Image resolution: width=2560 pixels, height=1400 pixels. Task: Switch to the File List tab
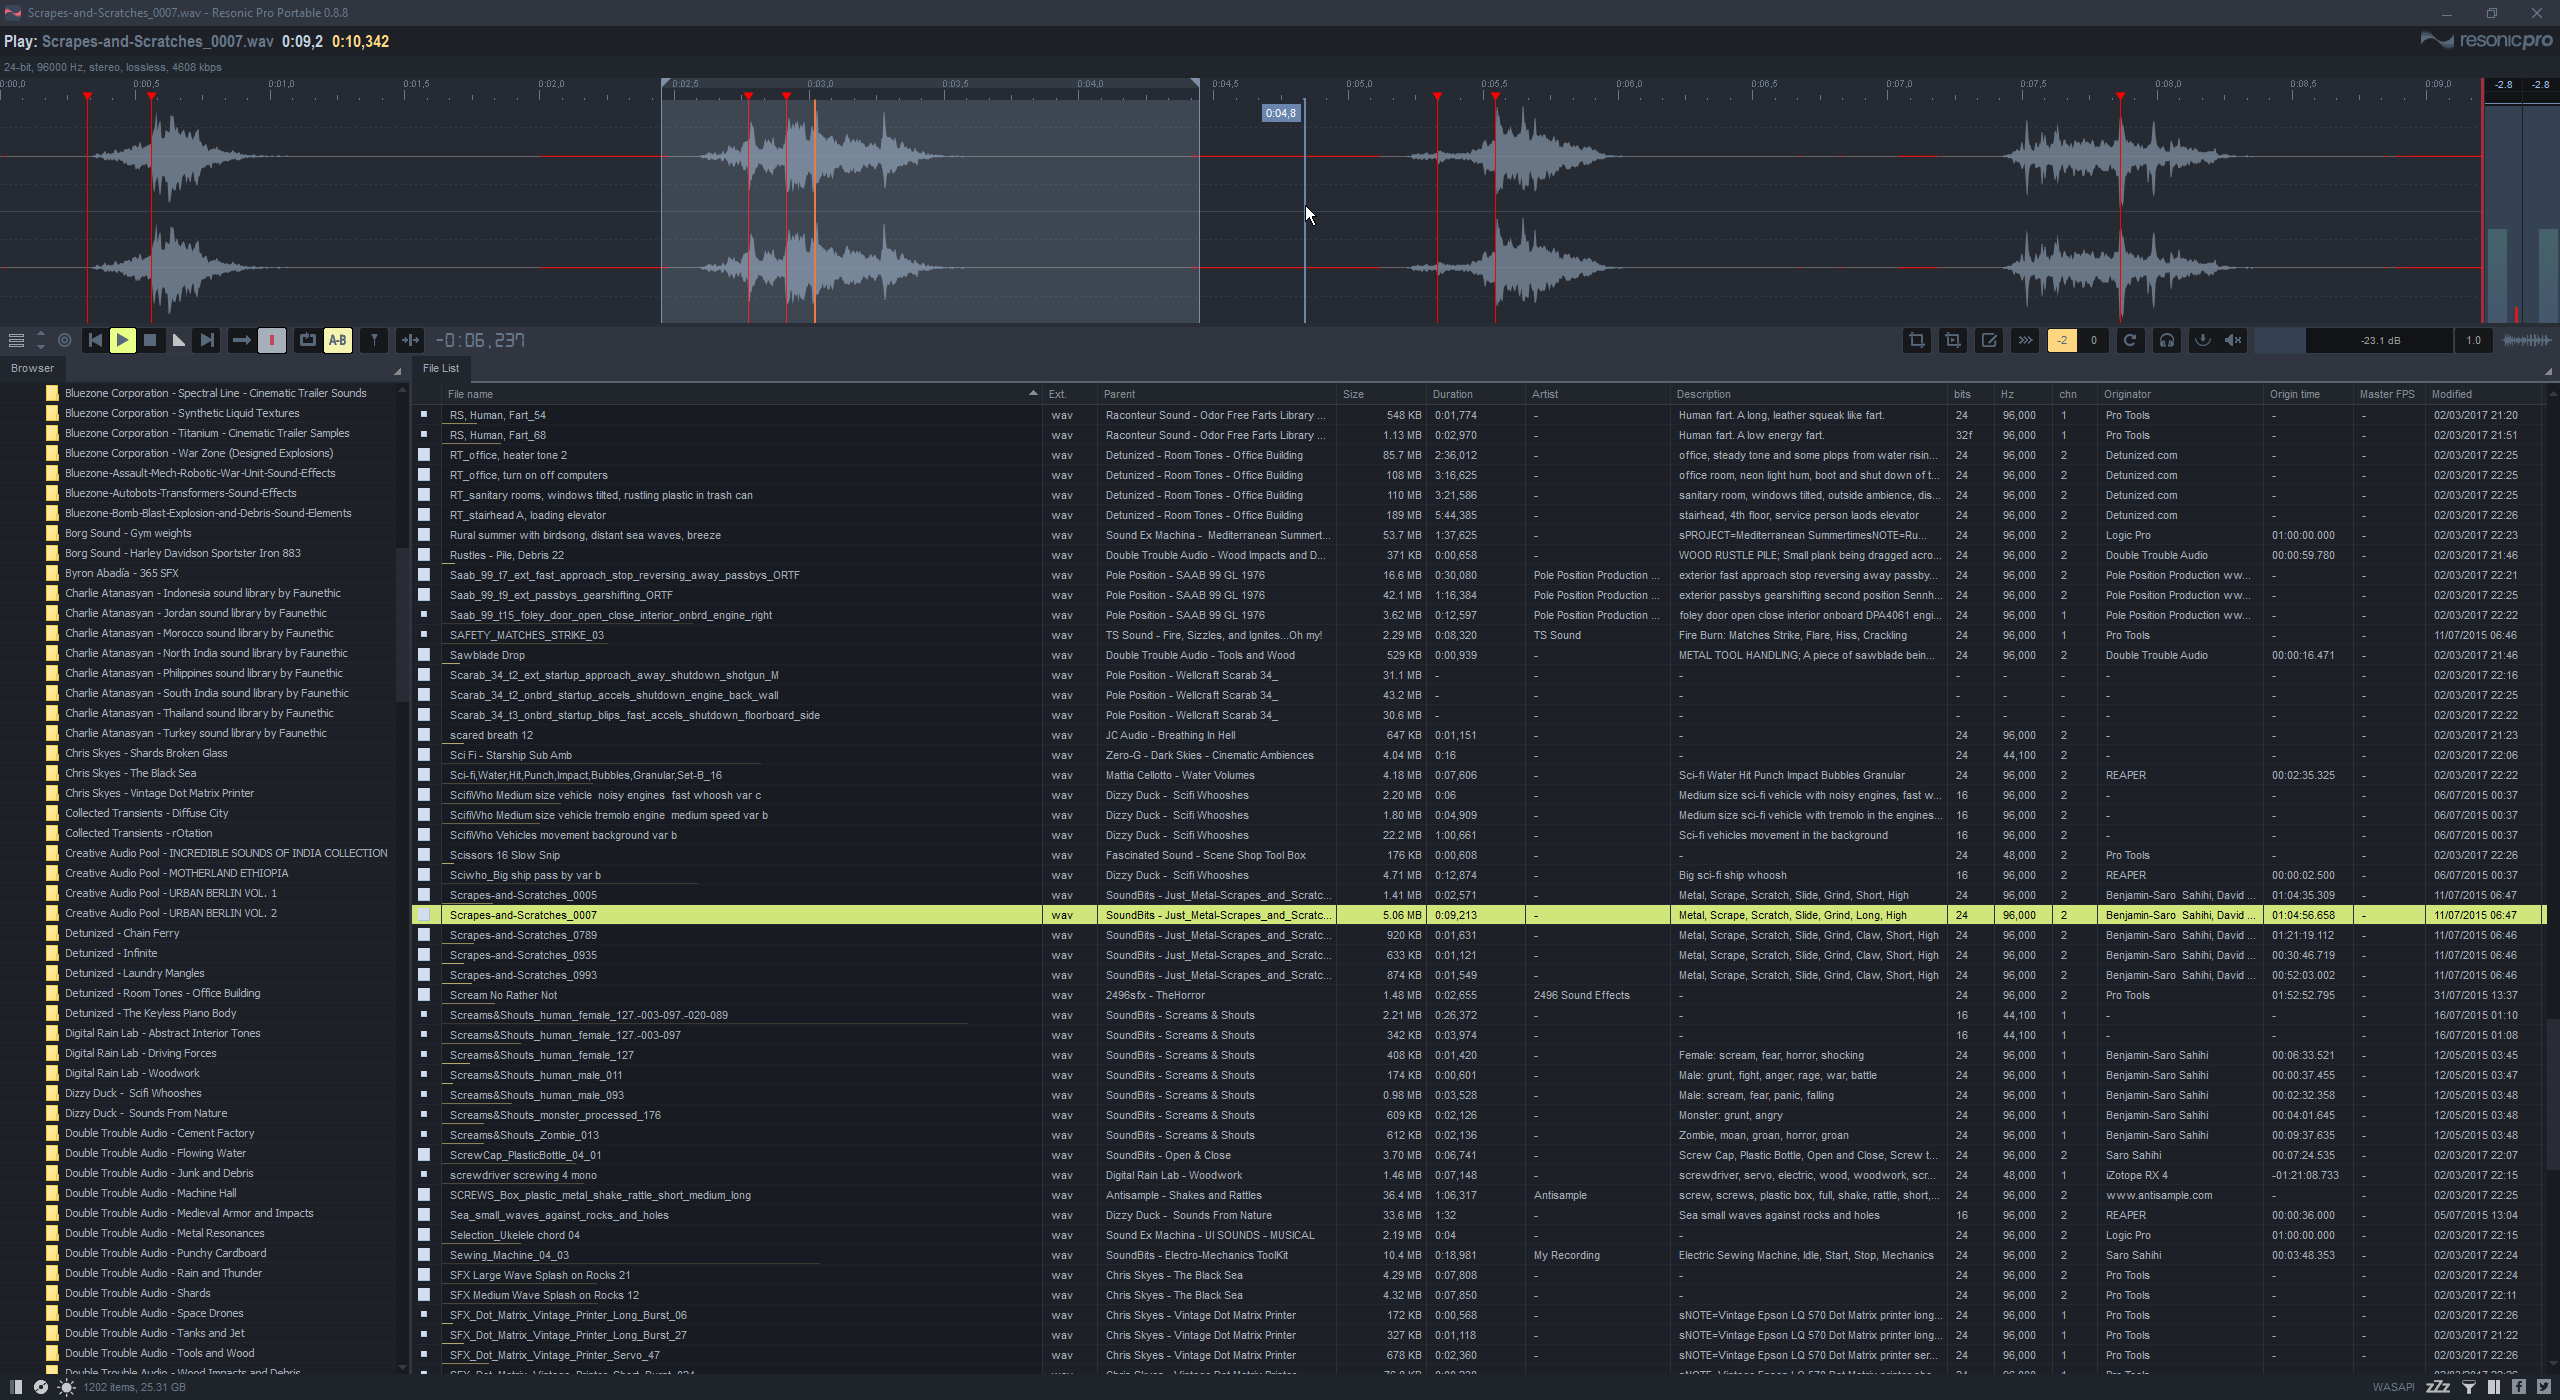440,368
